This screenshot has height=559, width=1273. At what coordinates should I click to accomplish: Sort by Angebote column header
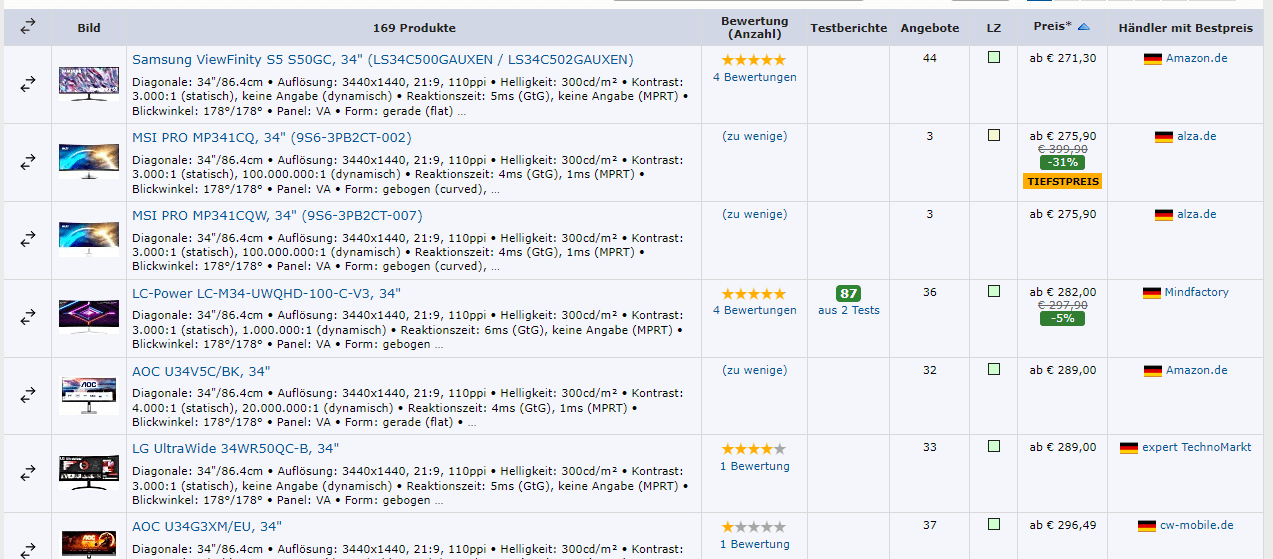pos(930,28)
